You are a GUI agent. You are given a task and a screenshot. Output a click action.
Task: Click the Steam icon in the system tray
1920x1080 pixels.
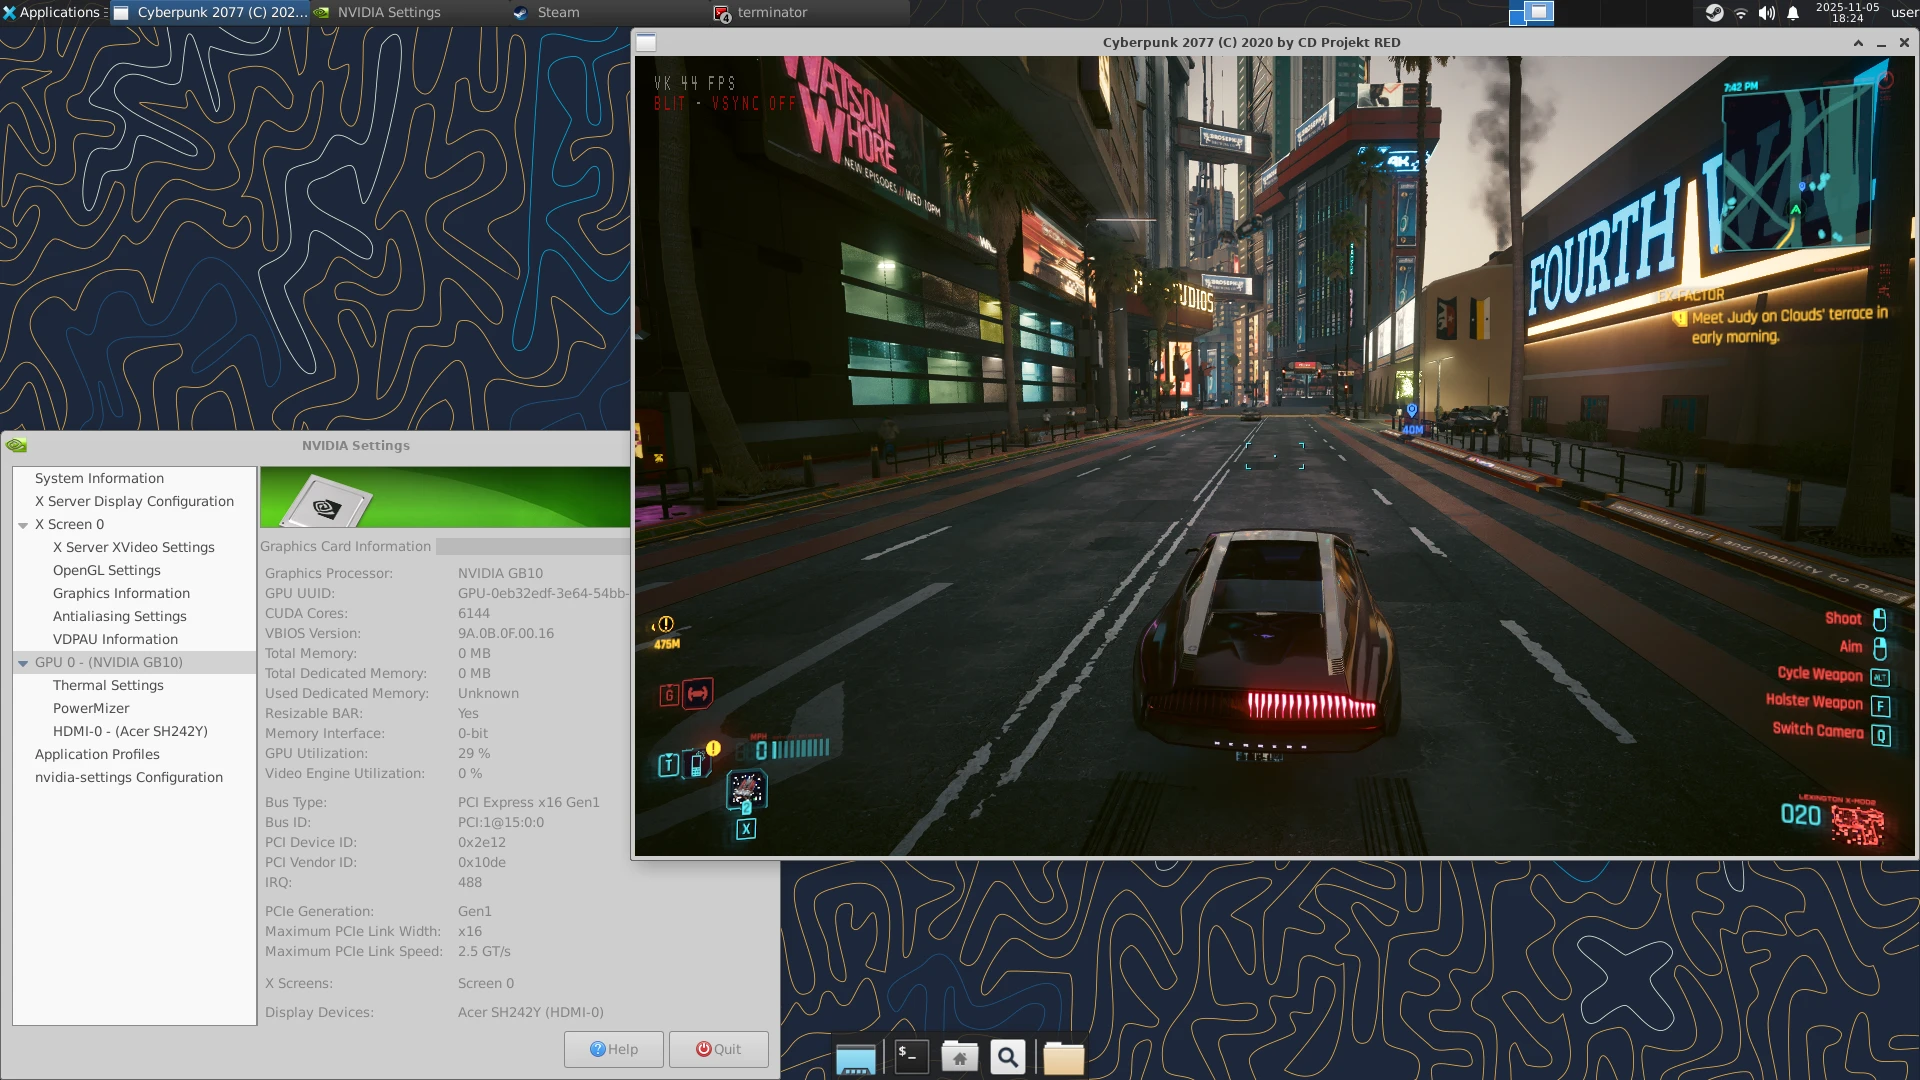point(1714,13)
